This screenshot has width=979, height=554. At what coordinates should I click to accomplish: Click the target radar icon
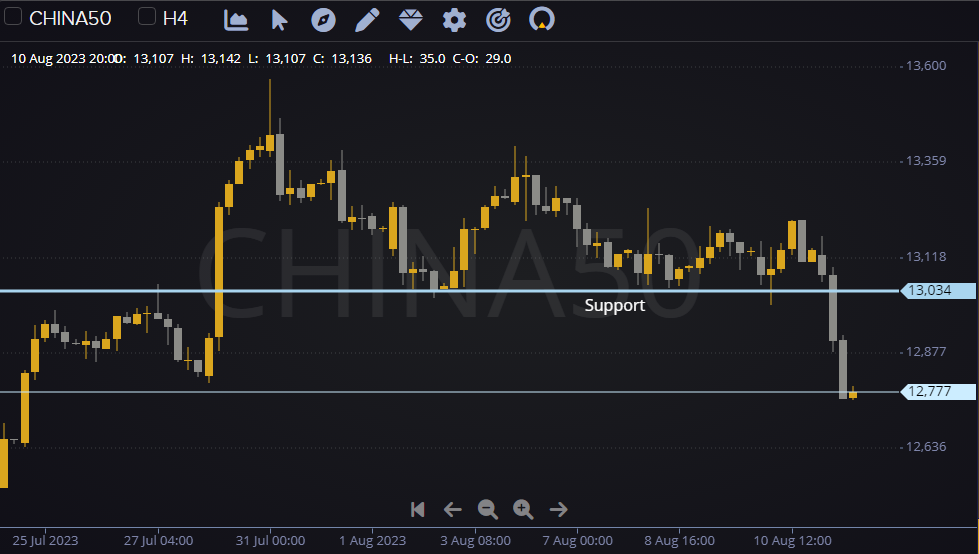(x=498, y=20)
